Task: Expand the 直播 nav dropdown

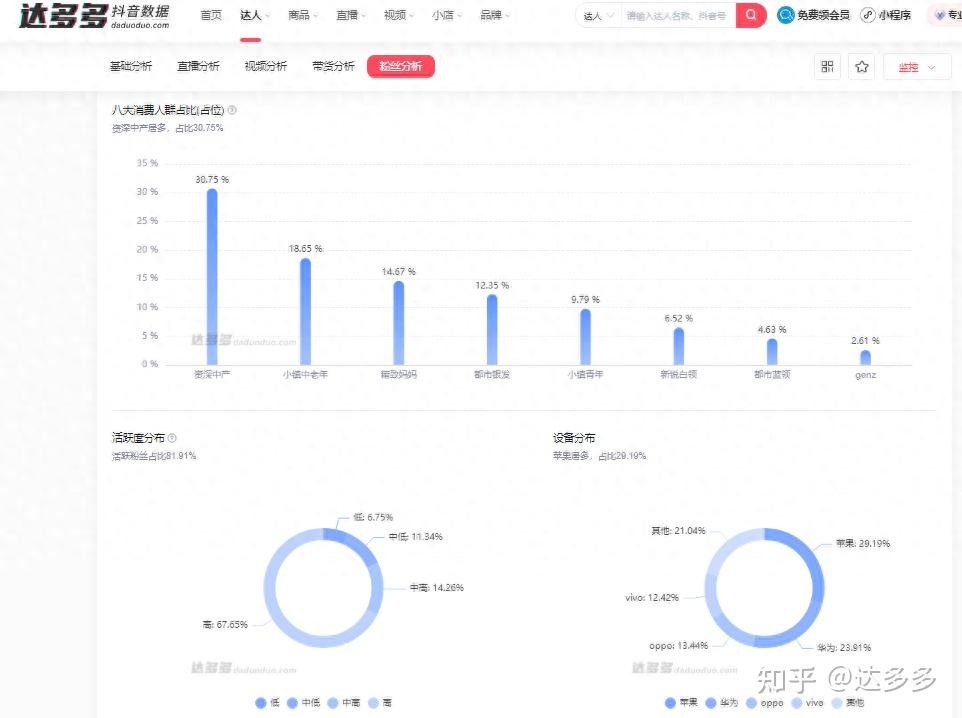Action: pos(351,15)
